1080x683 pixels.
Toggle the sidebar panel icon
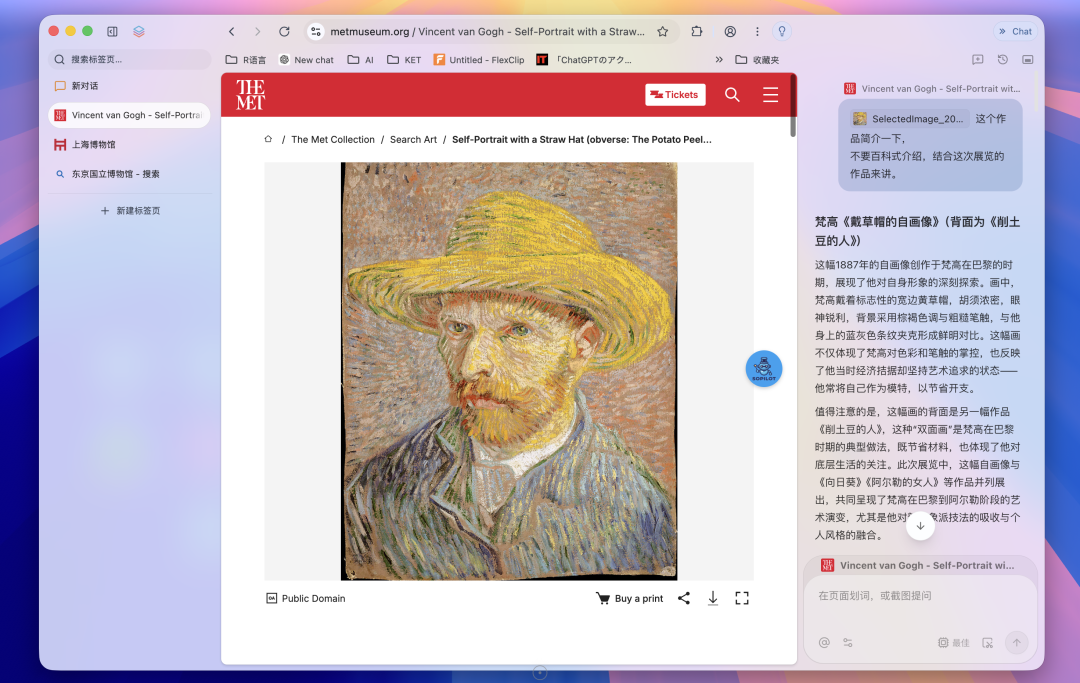[112, 31]
